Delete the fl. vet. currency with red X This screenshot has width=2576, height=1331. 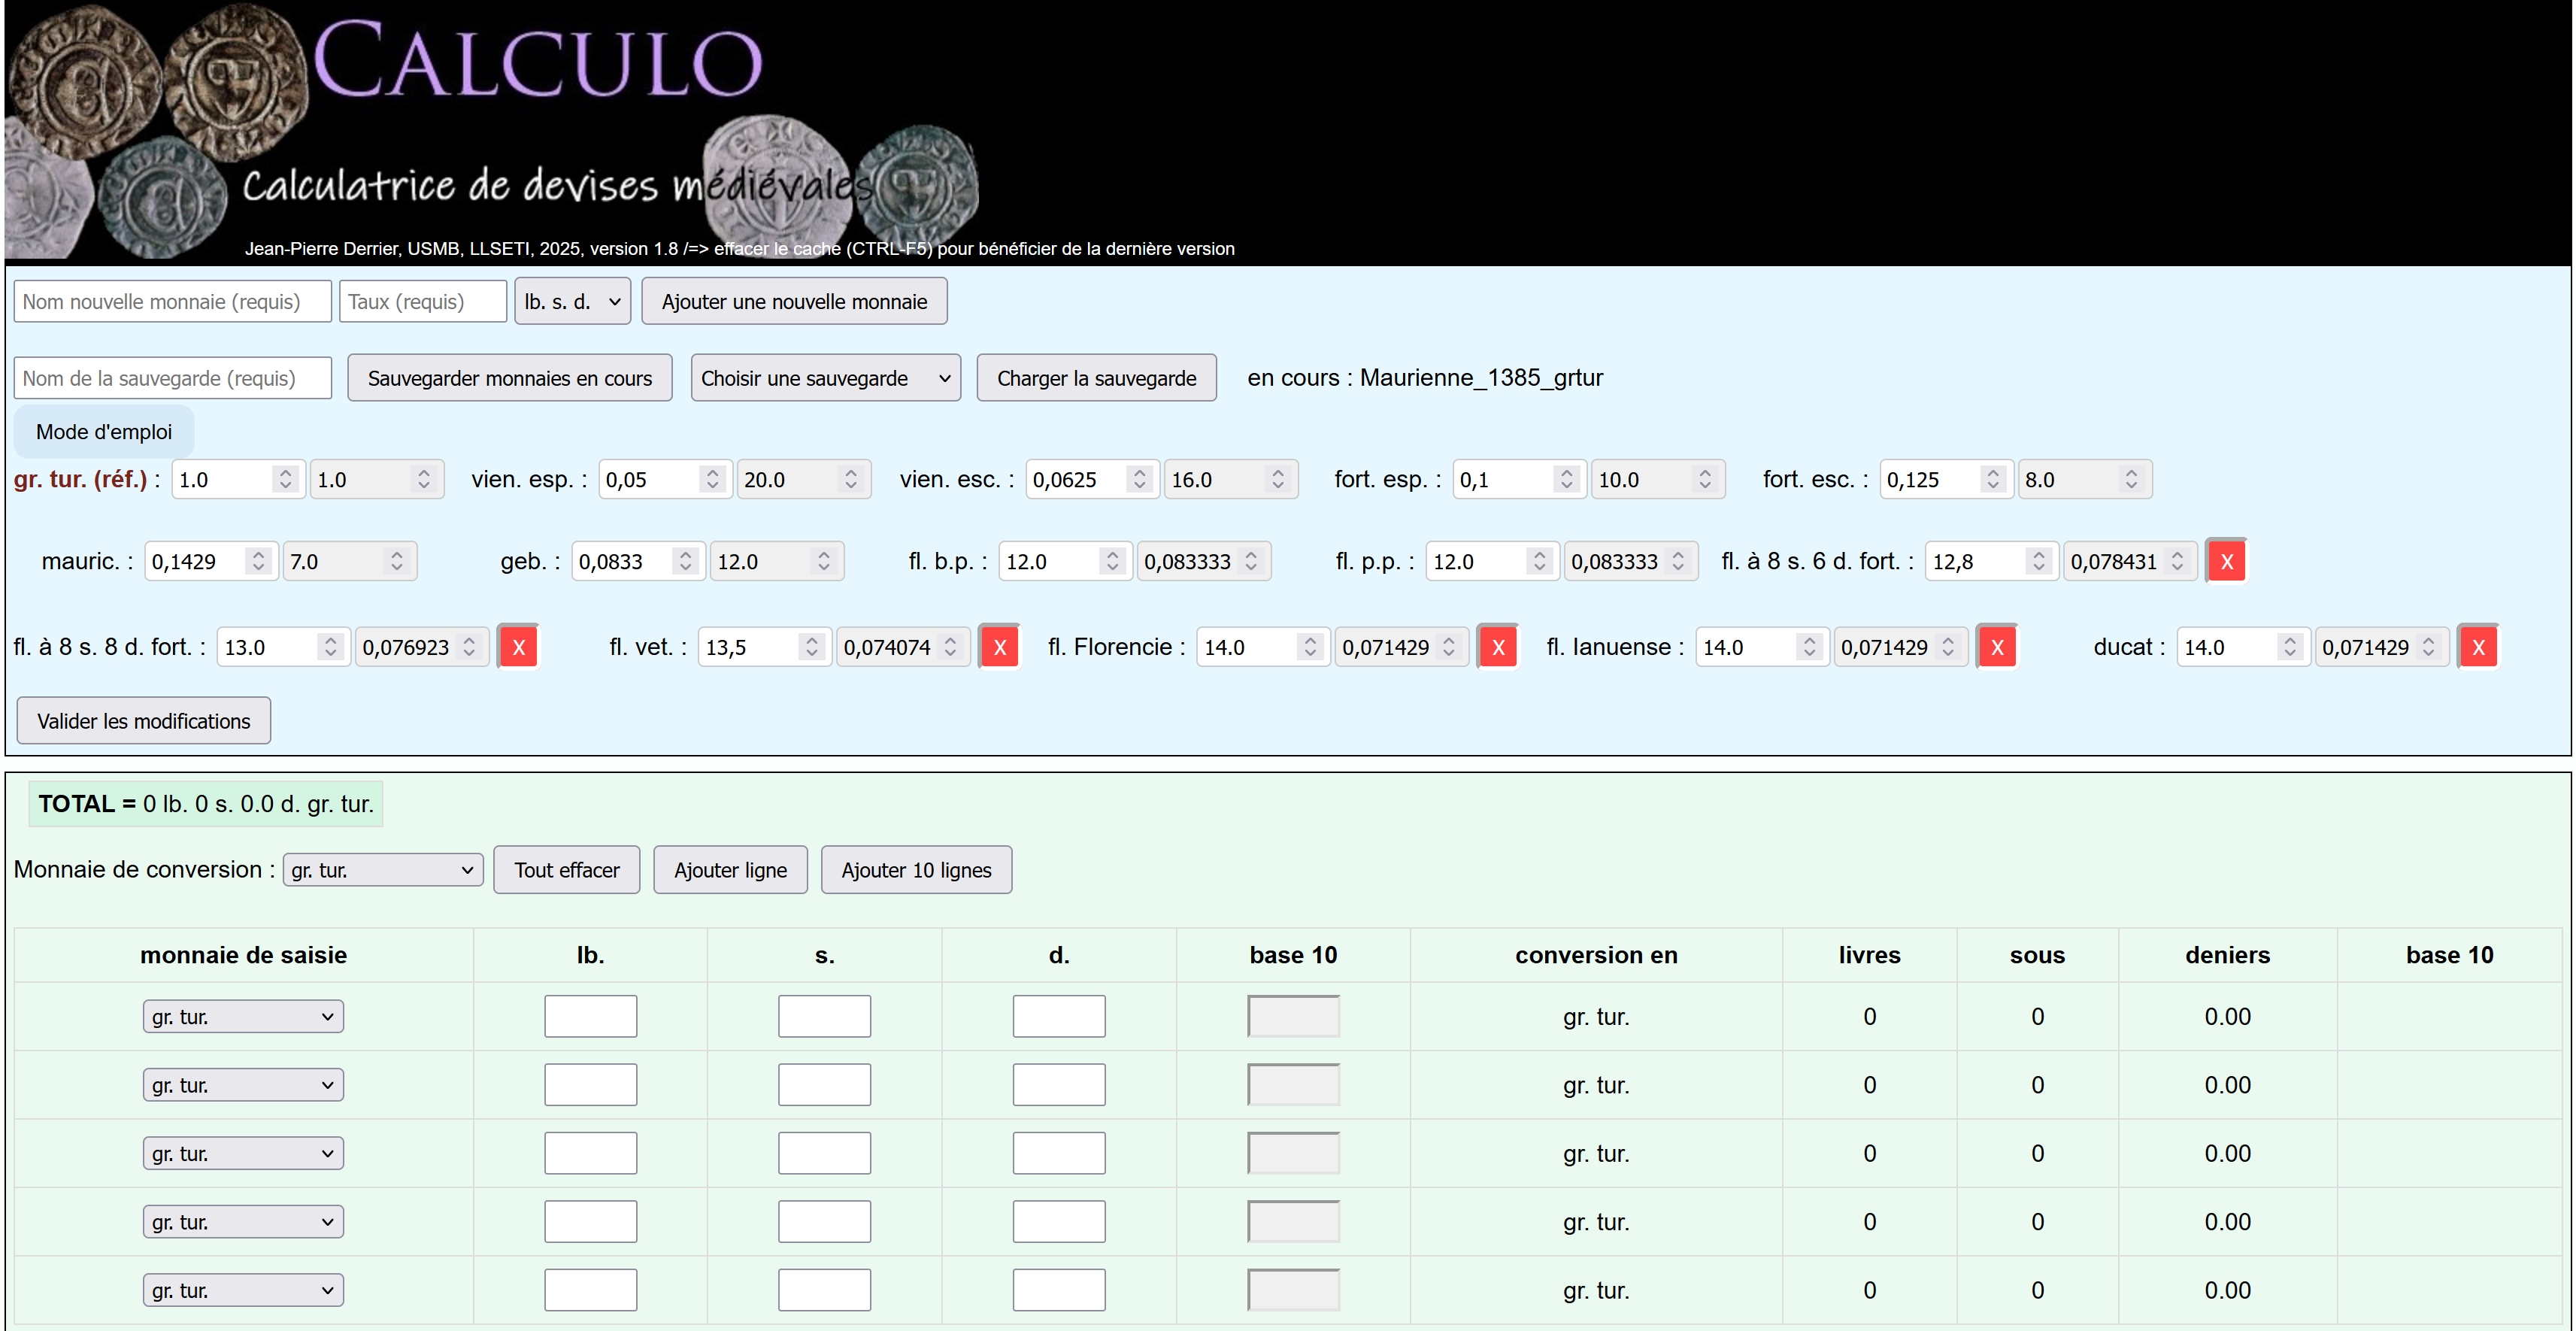999,647
